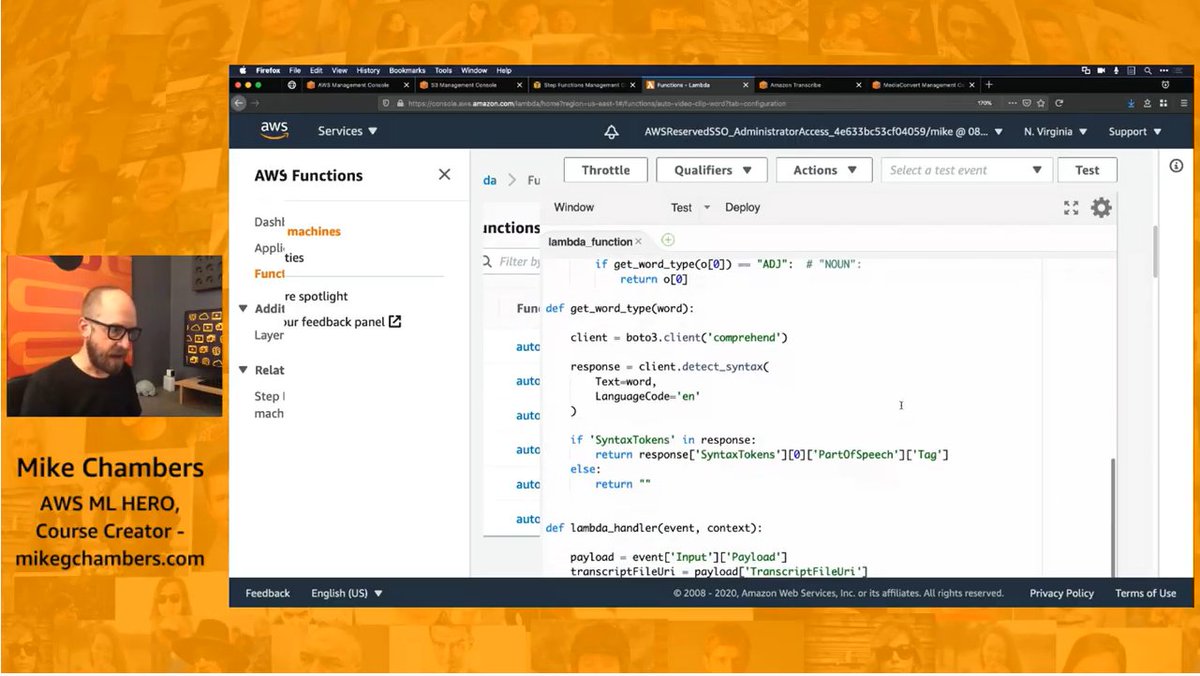The width and height of the screenshot is (1200, 676).
Task: Open the Select a test event dropdown
Action: [966, 170]
